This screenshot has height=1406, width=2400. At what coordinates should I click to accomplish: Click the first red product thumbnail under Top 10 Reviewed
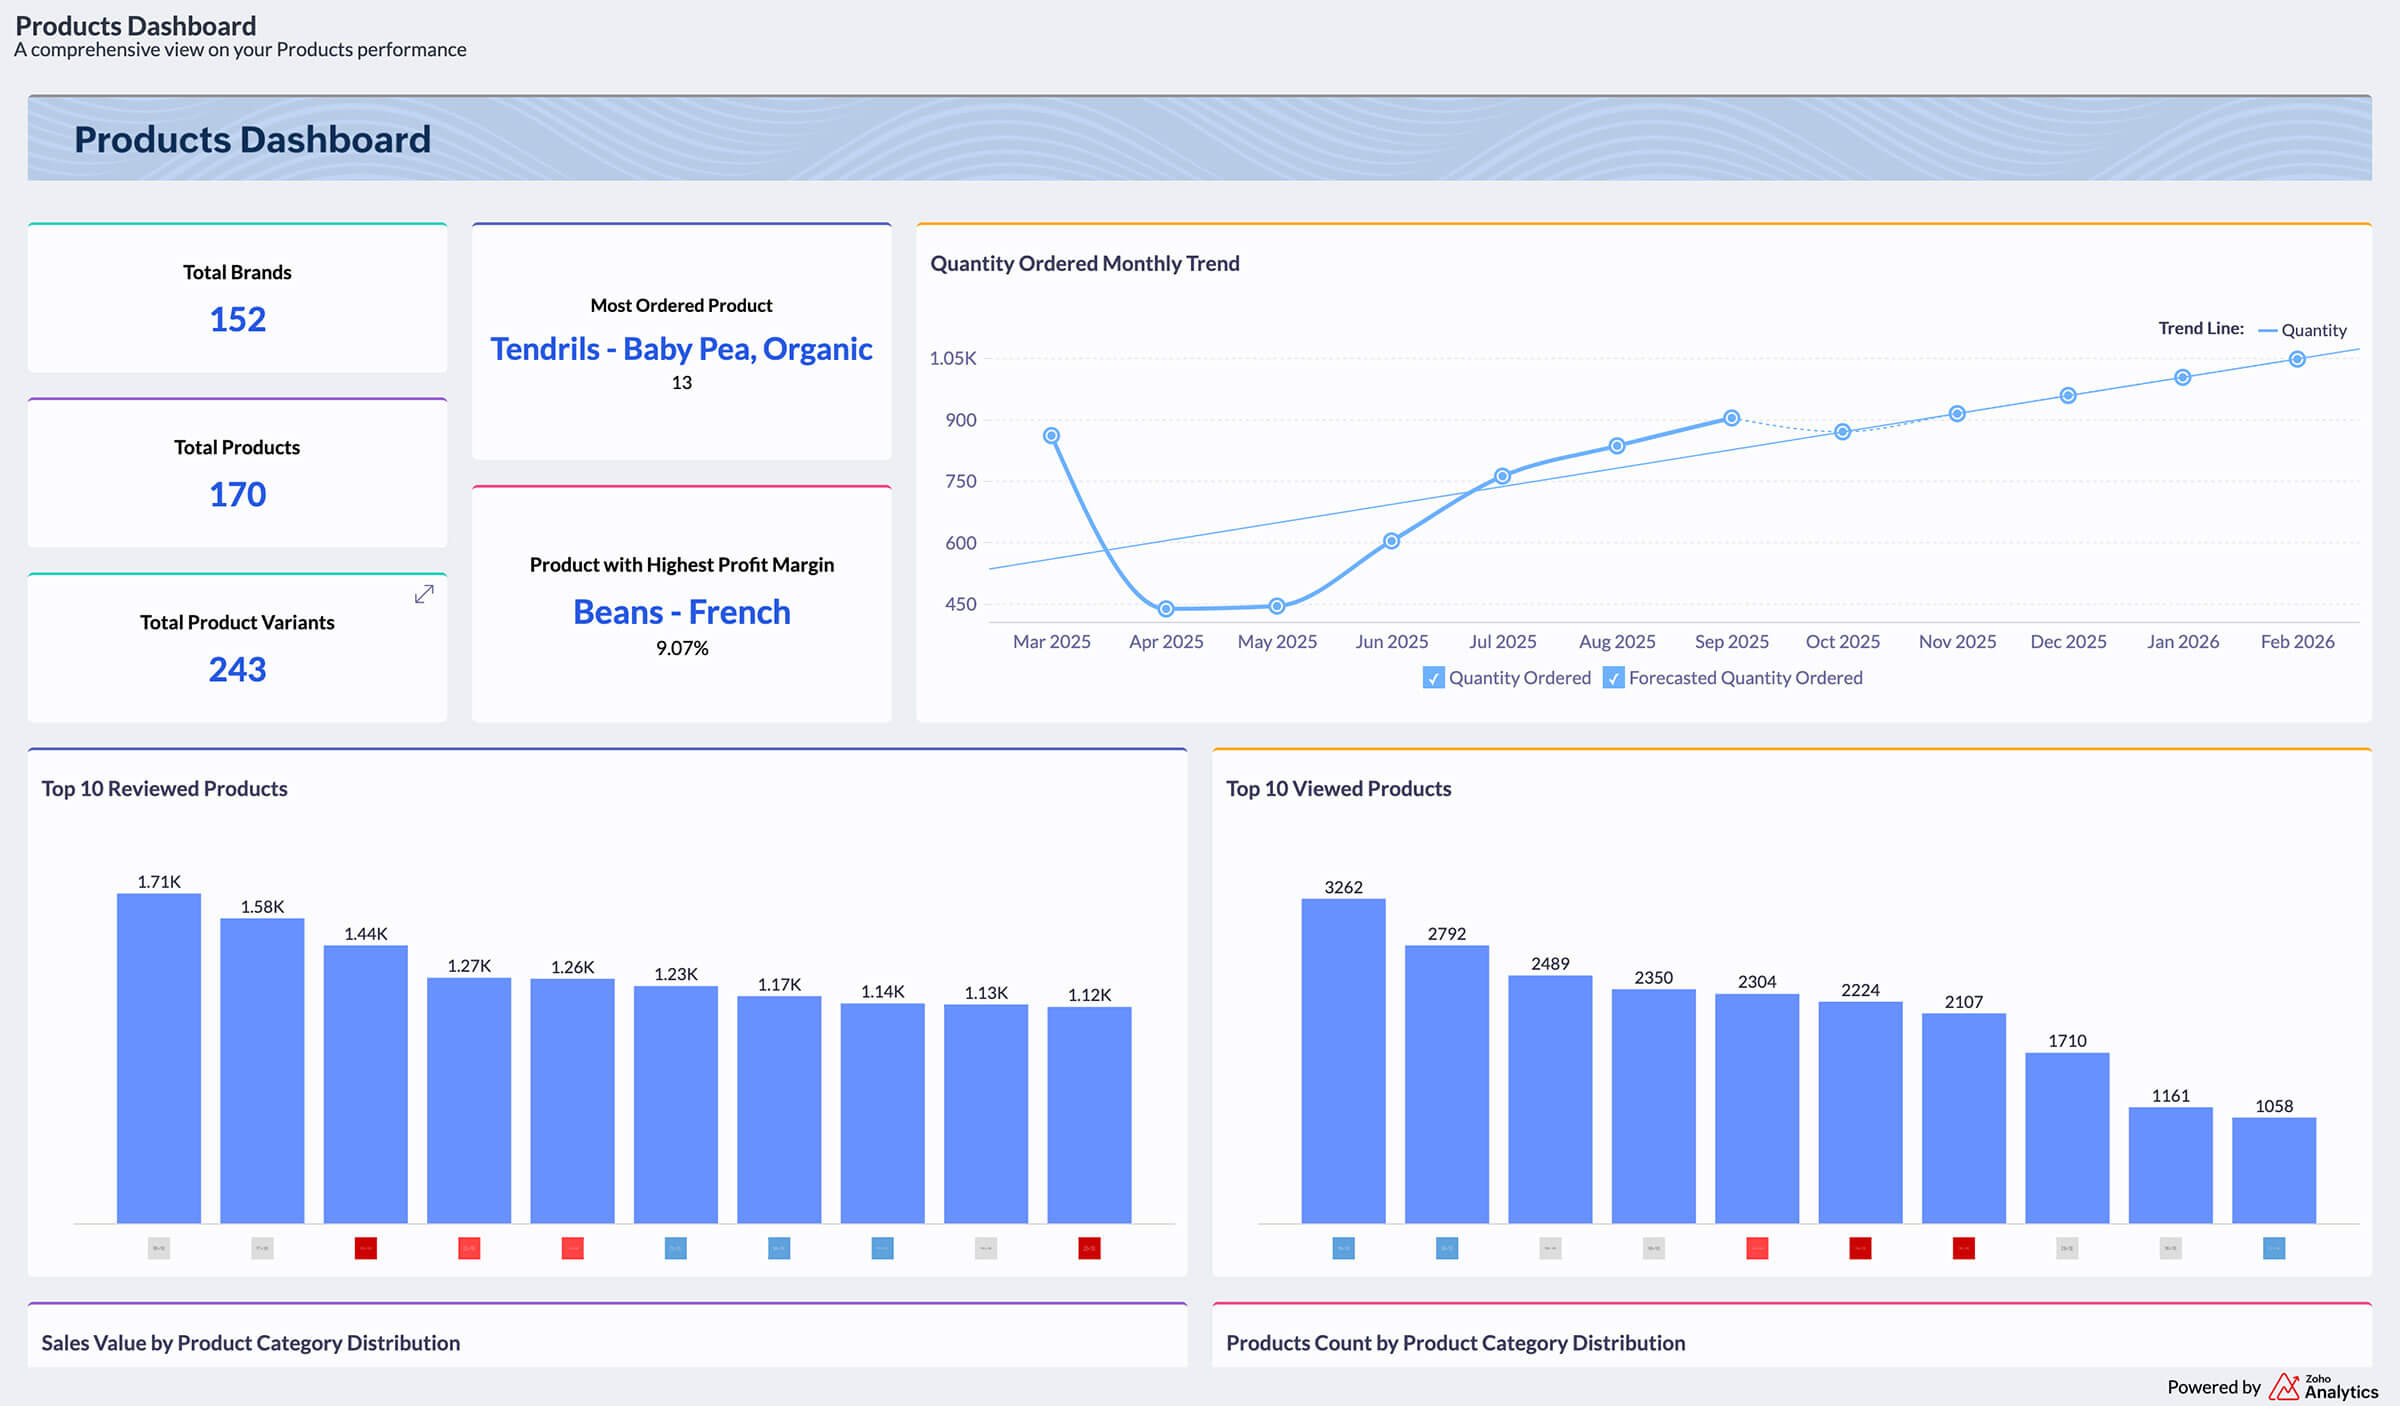click(364, 1248)
